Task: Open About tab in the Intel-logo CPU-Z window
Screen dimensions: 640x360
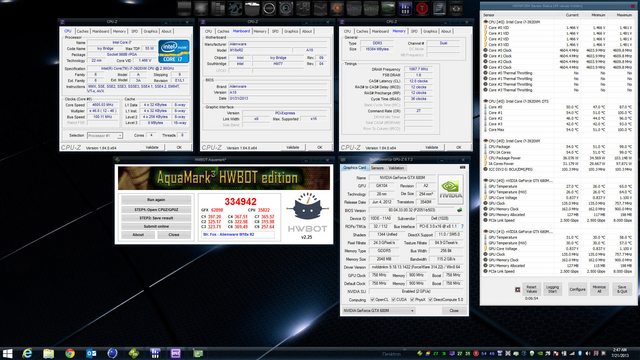Action: (x=166, y=31)
